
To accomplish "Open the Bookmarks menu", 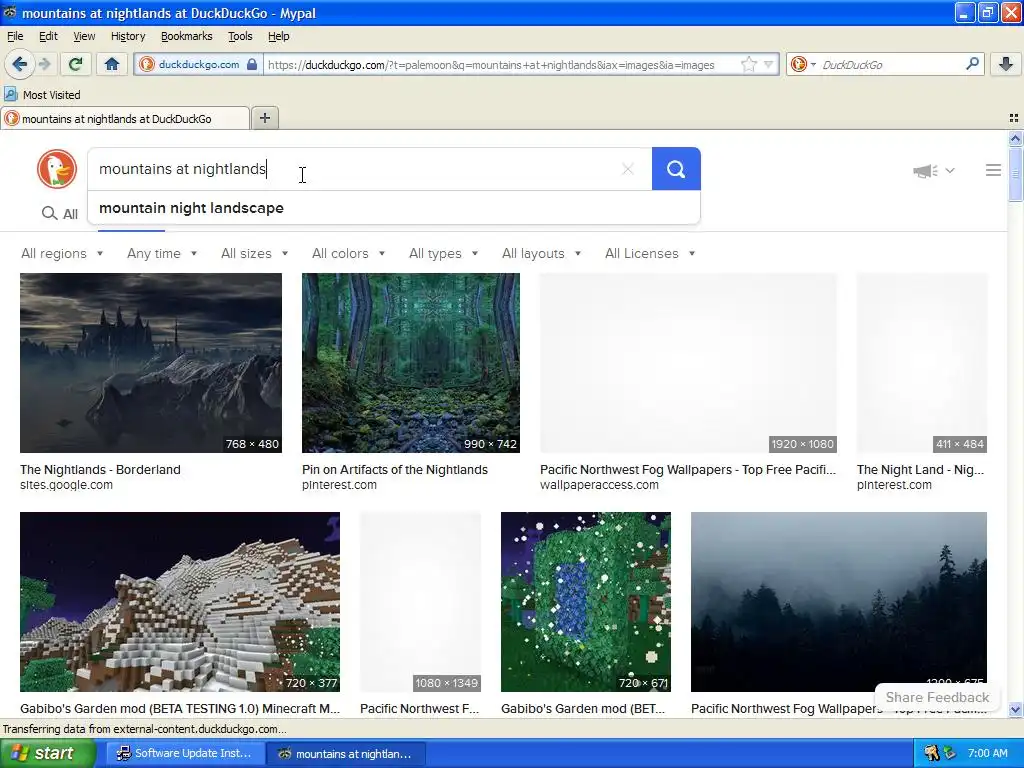I will pos(187,36).
